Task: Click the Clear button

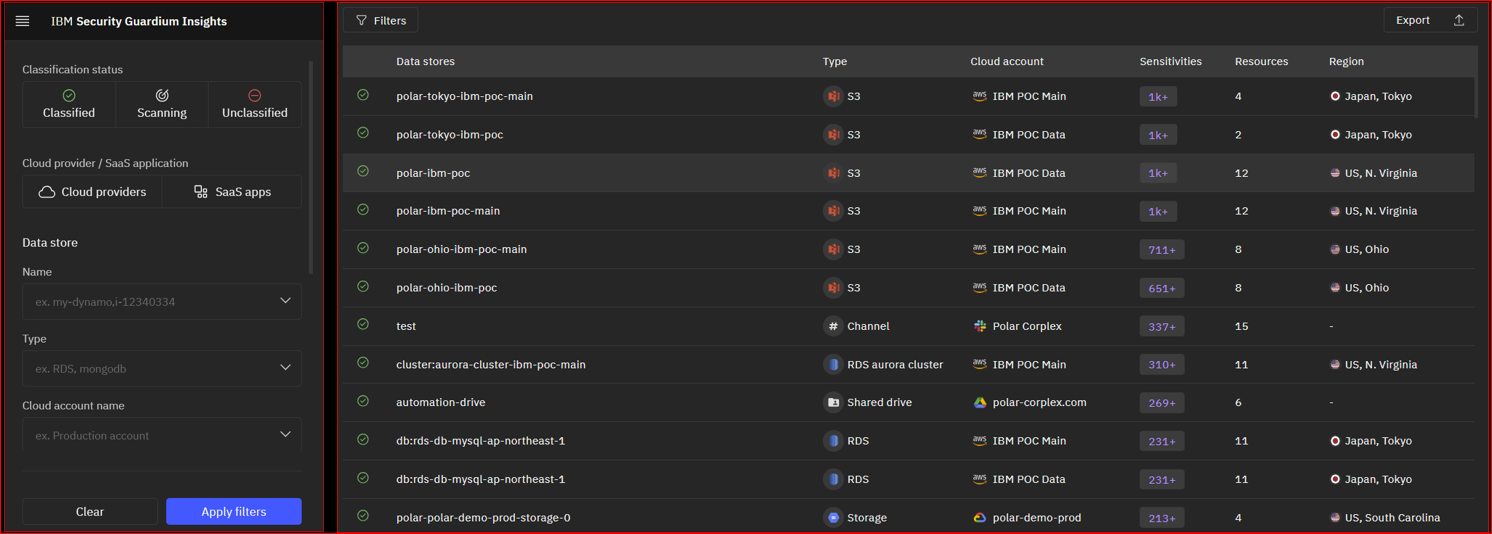Action: (90, 511)
